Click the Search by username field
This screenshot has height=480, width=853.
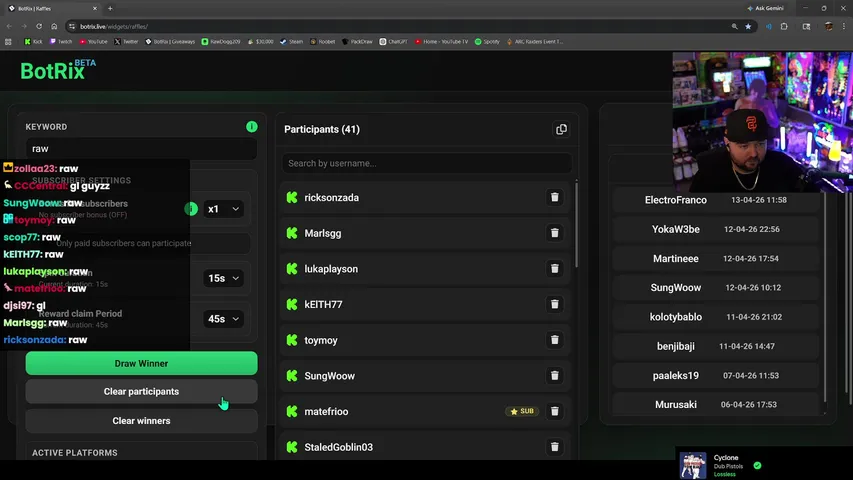pyautogui.click(x=426, y=163)
